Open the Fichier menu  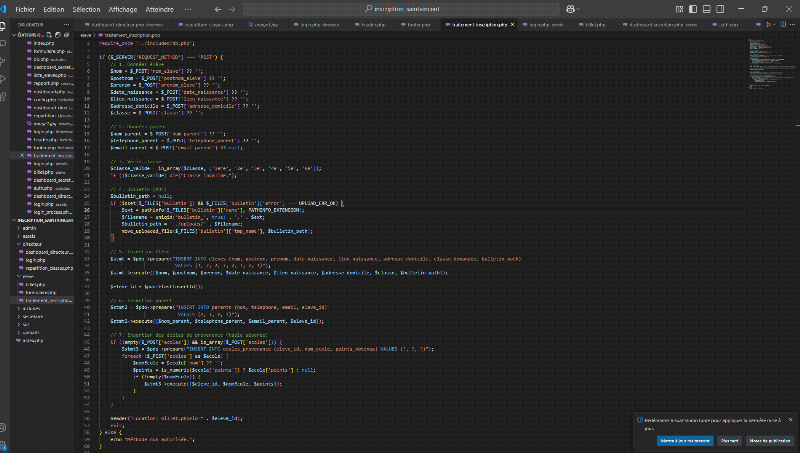pyautogui.click(x=25, y=8)
